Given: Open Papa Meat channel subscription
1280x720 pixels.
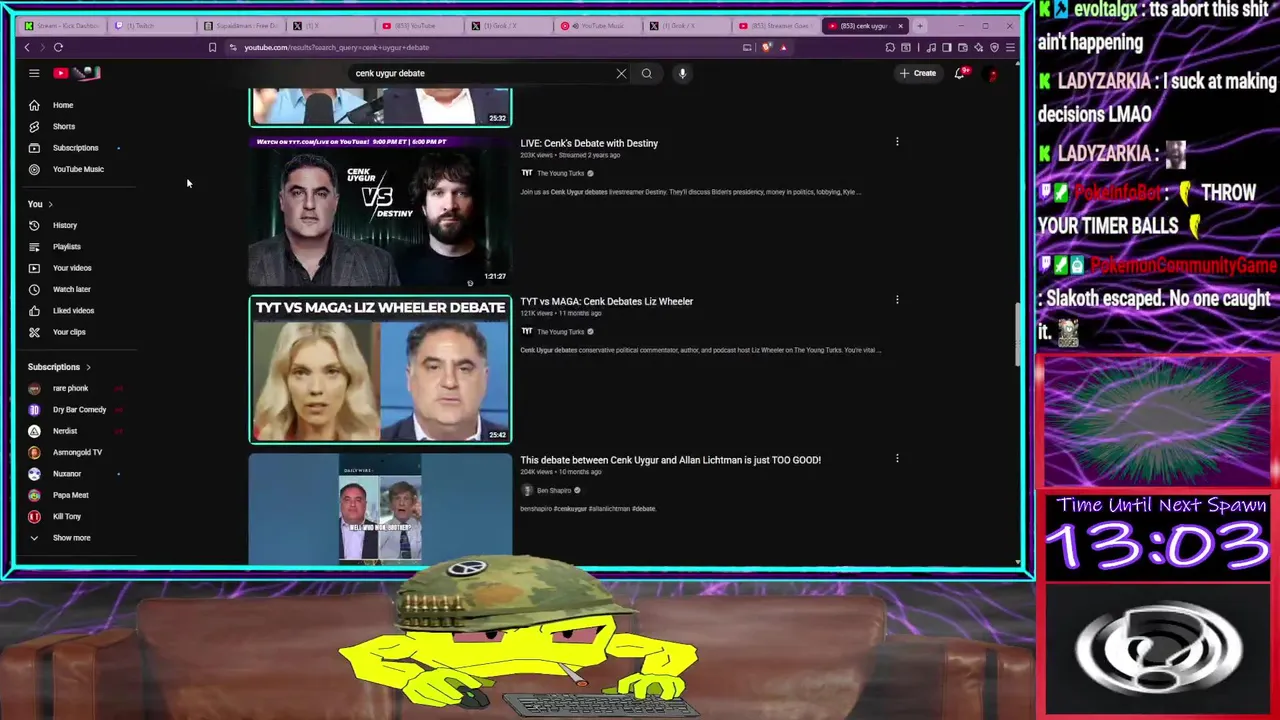Looking at the screenshot, I should (x=70, y=495).
